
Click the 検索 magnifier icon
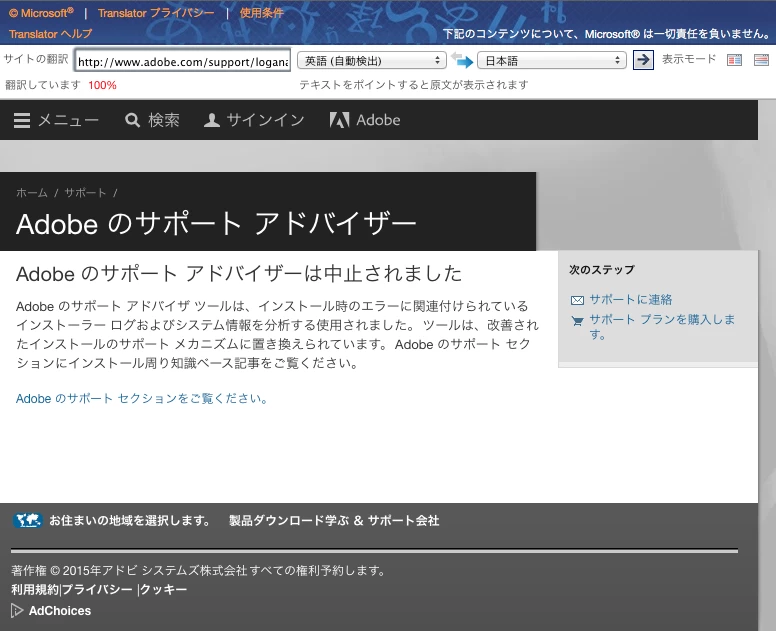(132, 120)
